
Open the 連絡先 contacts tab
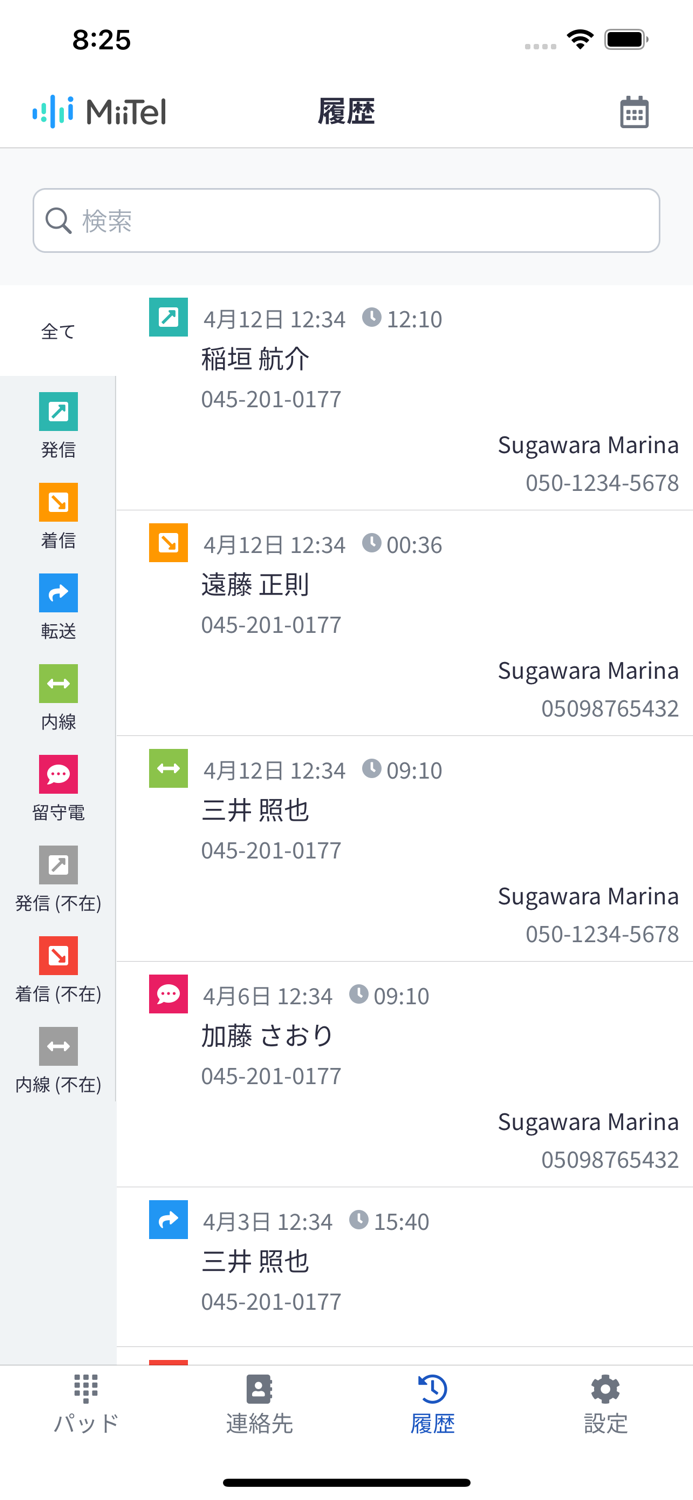[259, 1404]
